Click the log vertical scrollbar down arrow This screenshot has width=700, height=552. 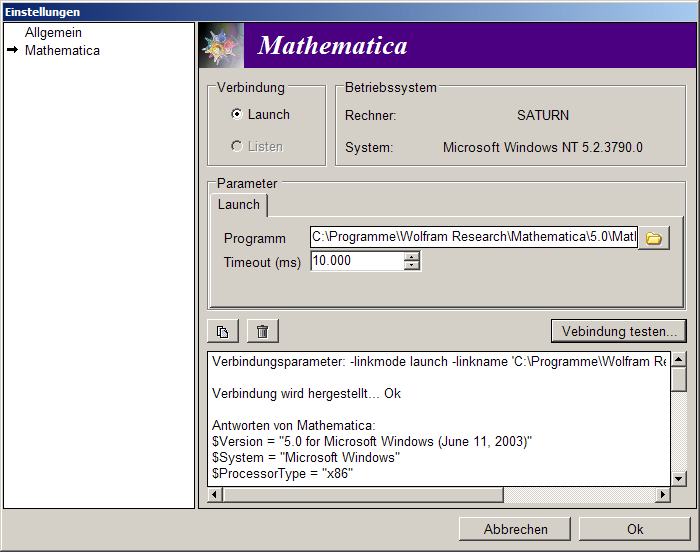[x=679, y=479]
